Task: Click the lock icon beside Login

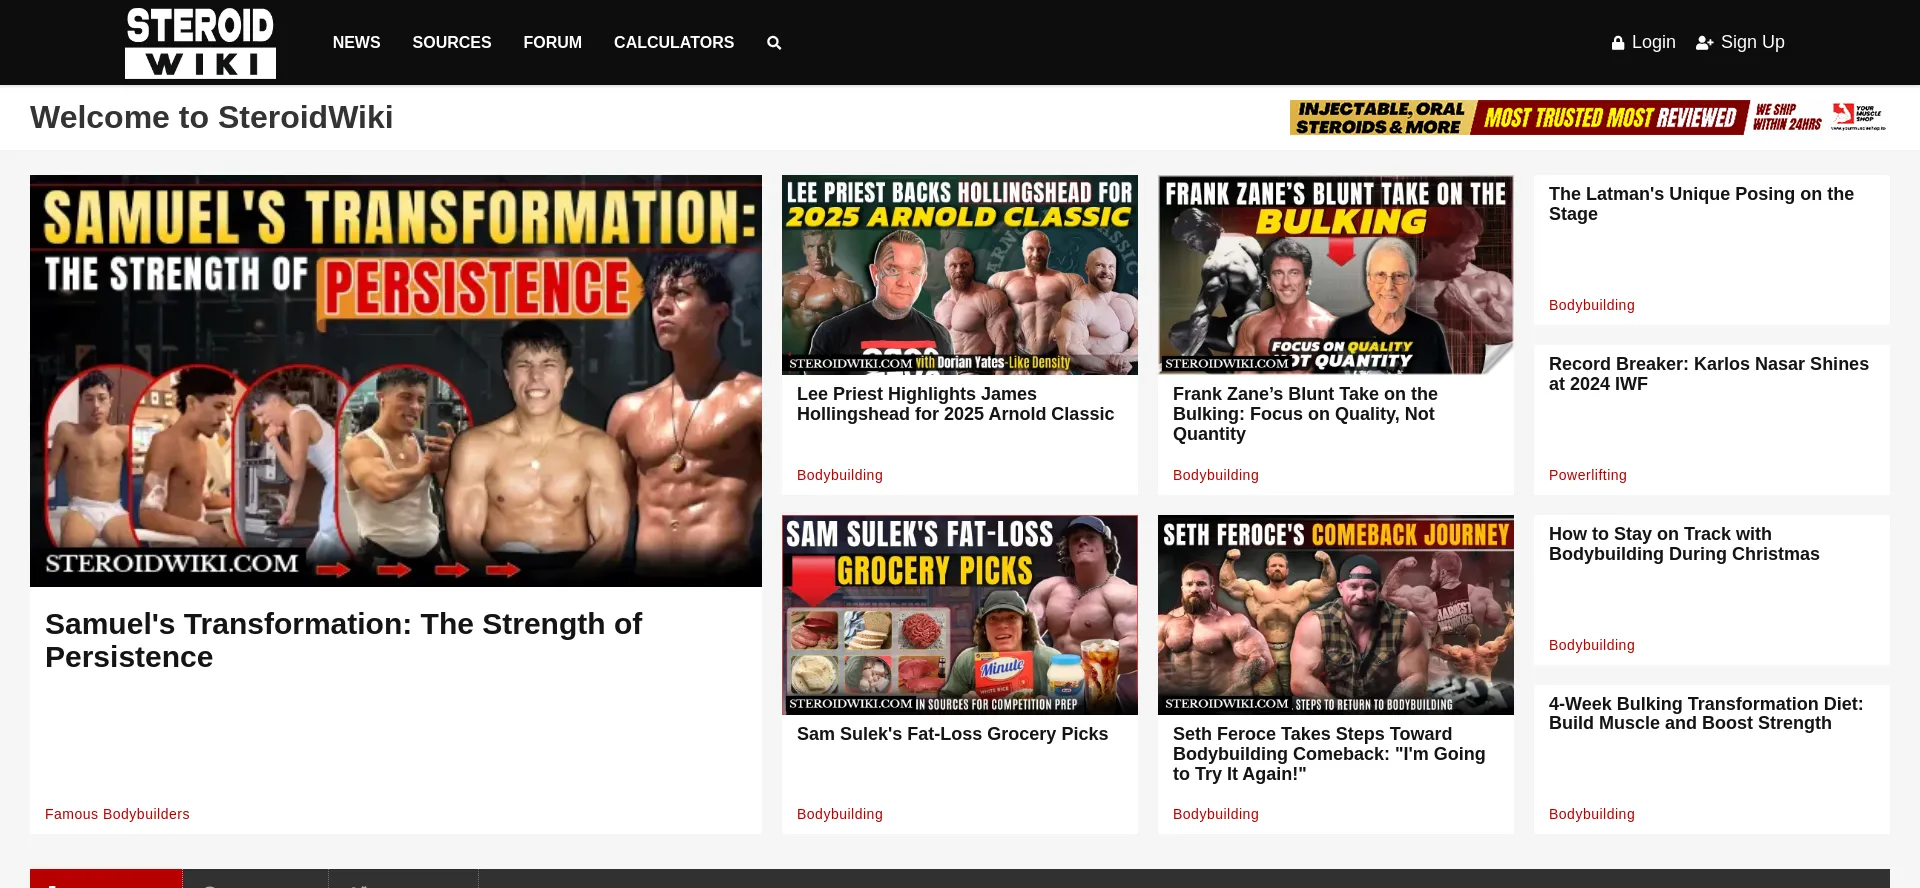Action: (1617, 43)
